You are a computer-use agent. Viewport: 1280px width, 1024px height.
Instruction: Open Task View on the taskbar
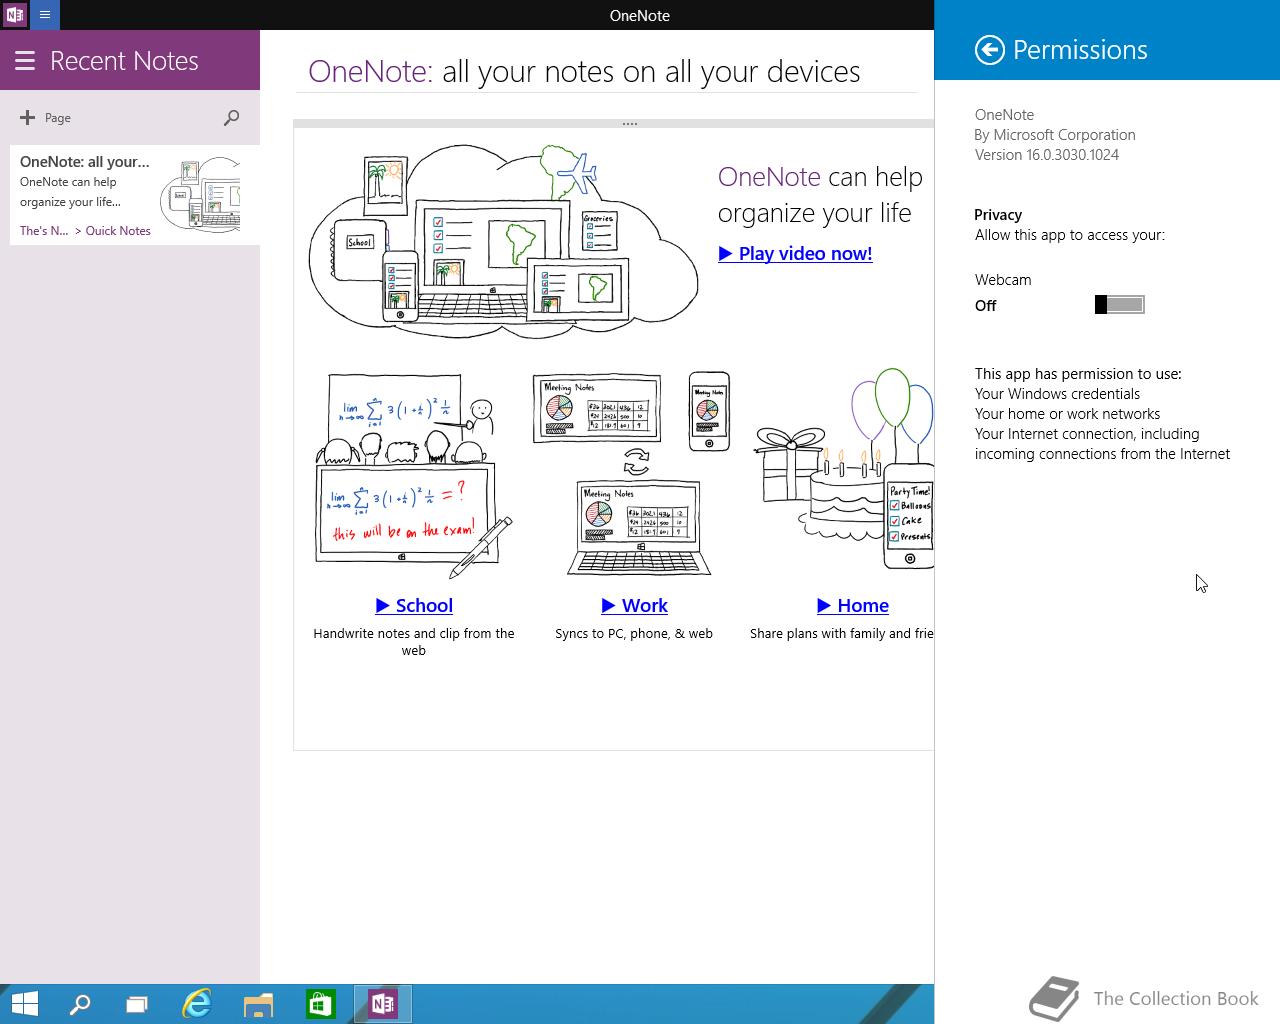click(137, 1004)
